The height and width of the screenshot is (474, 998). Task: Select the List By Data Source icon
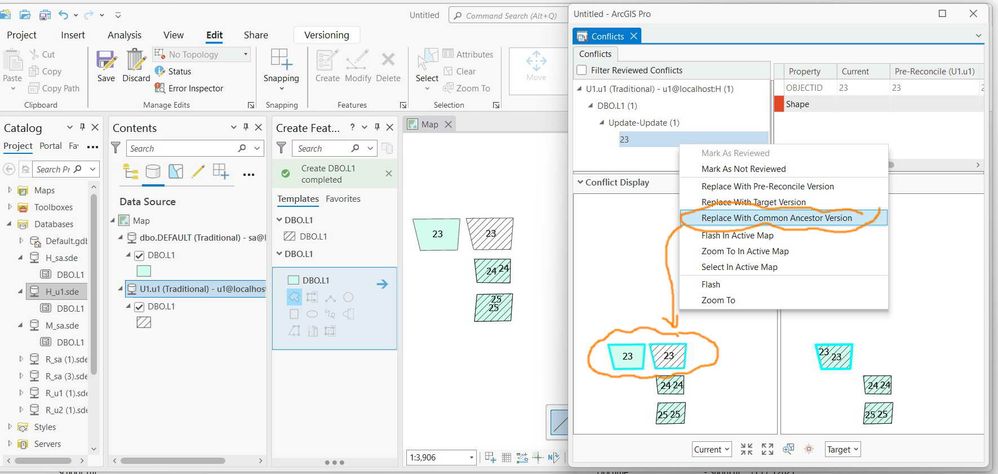(x=153, y=172)
